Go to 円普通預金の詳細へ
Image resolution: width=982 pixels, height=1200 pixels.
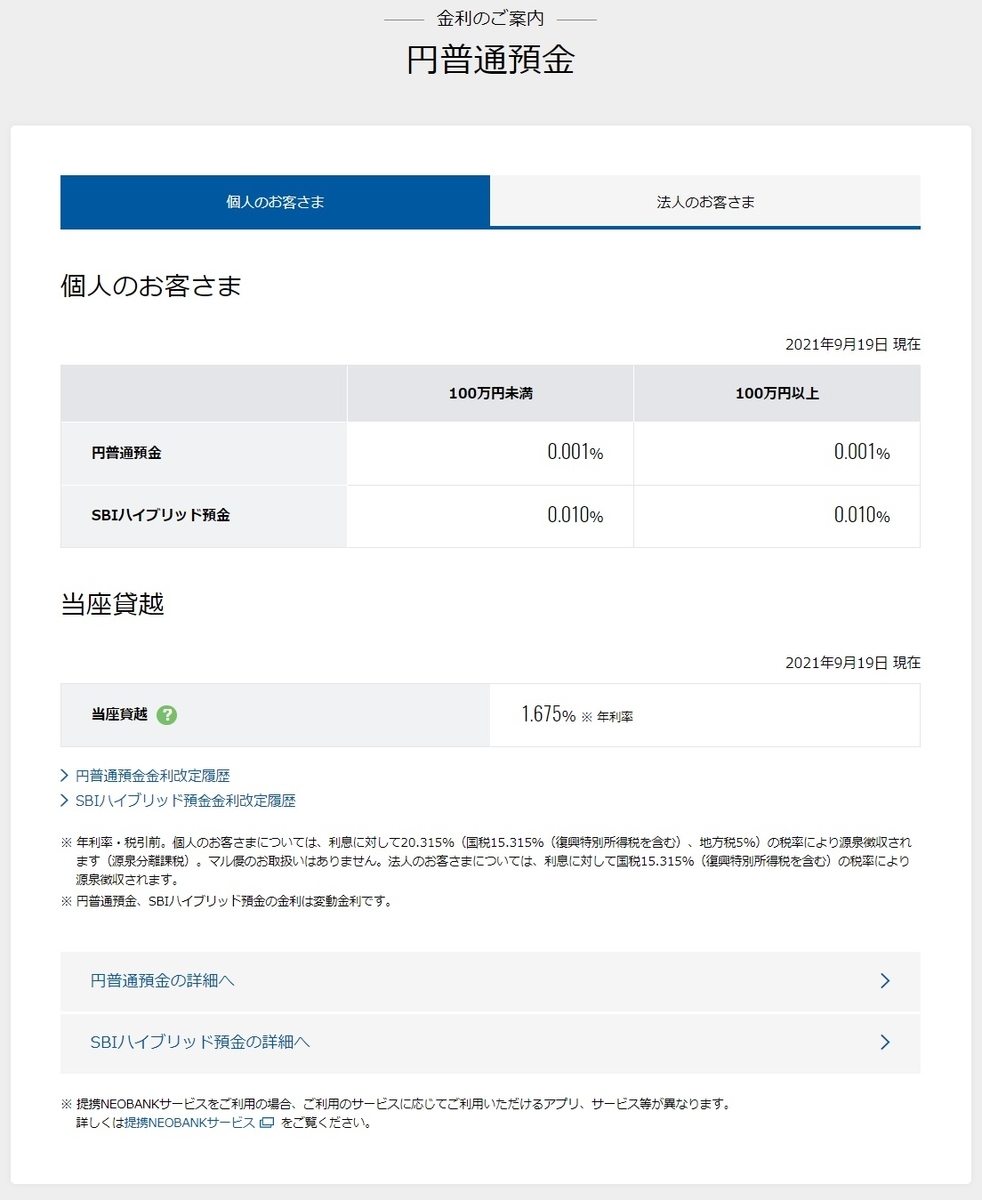490,981
